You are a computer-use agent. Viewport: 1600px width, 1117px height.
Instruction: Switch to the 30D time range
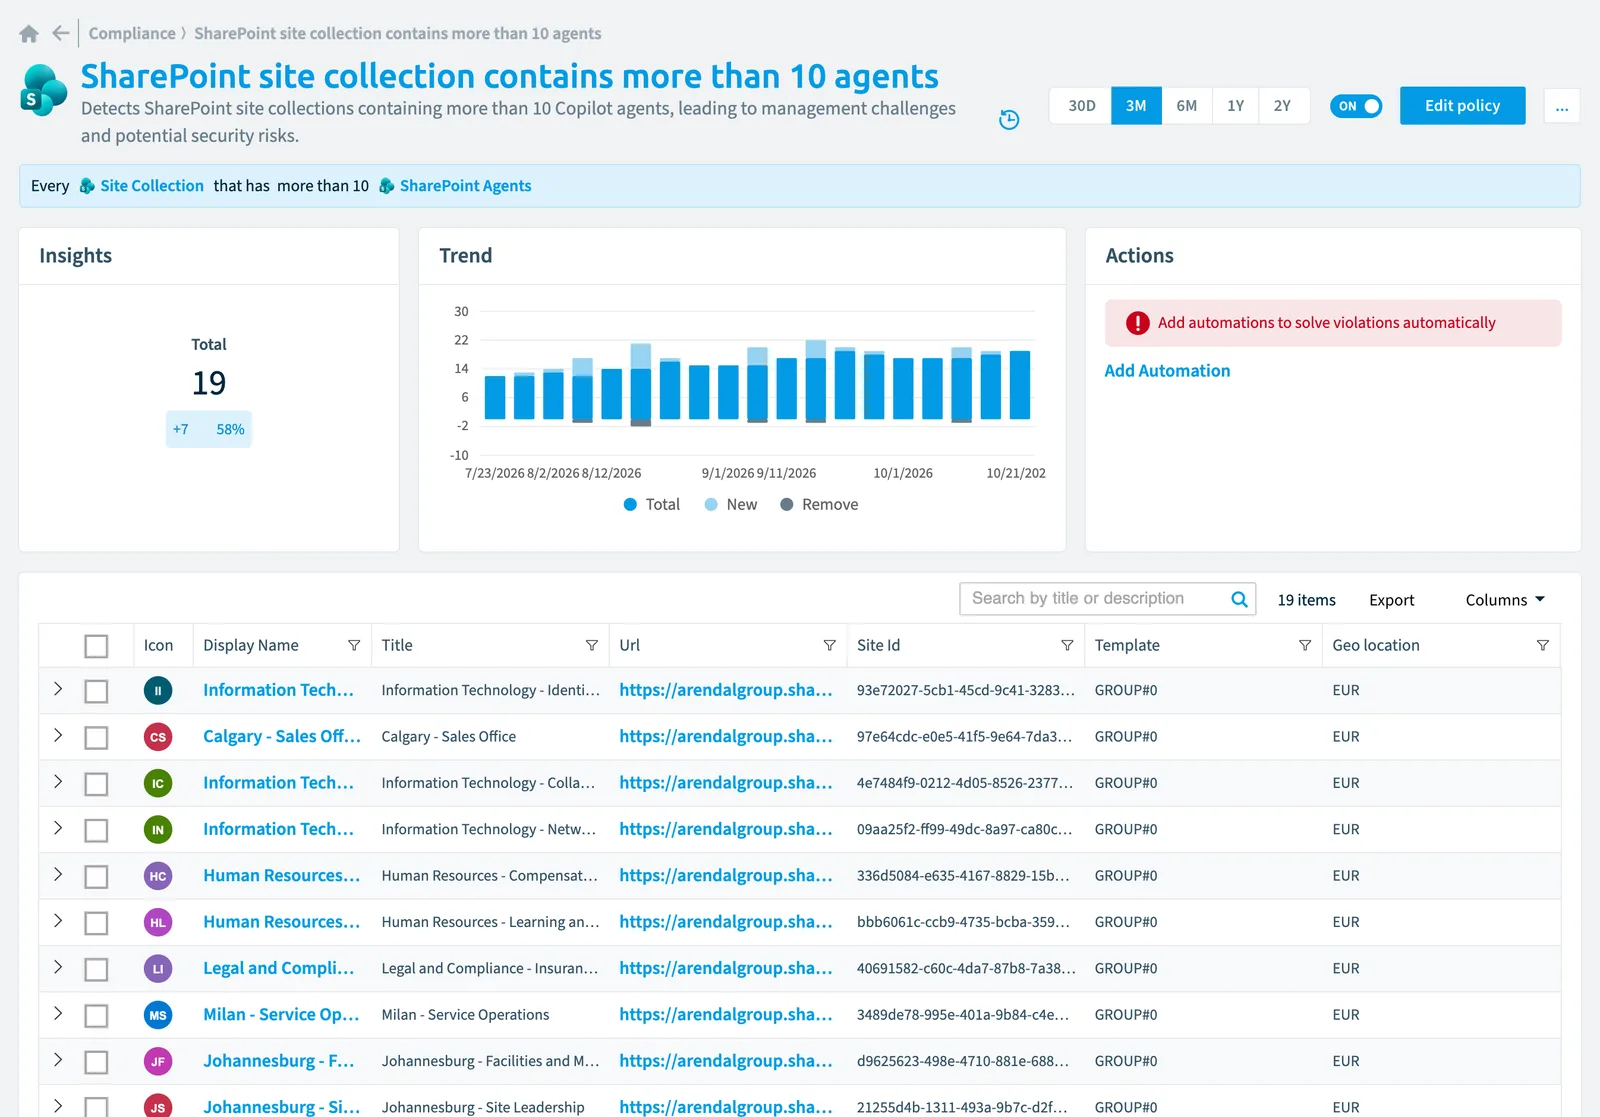(x=1081, y=106)
